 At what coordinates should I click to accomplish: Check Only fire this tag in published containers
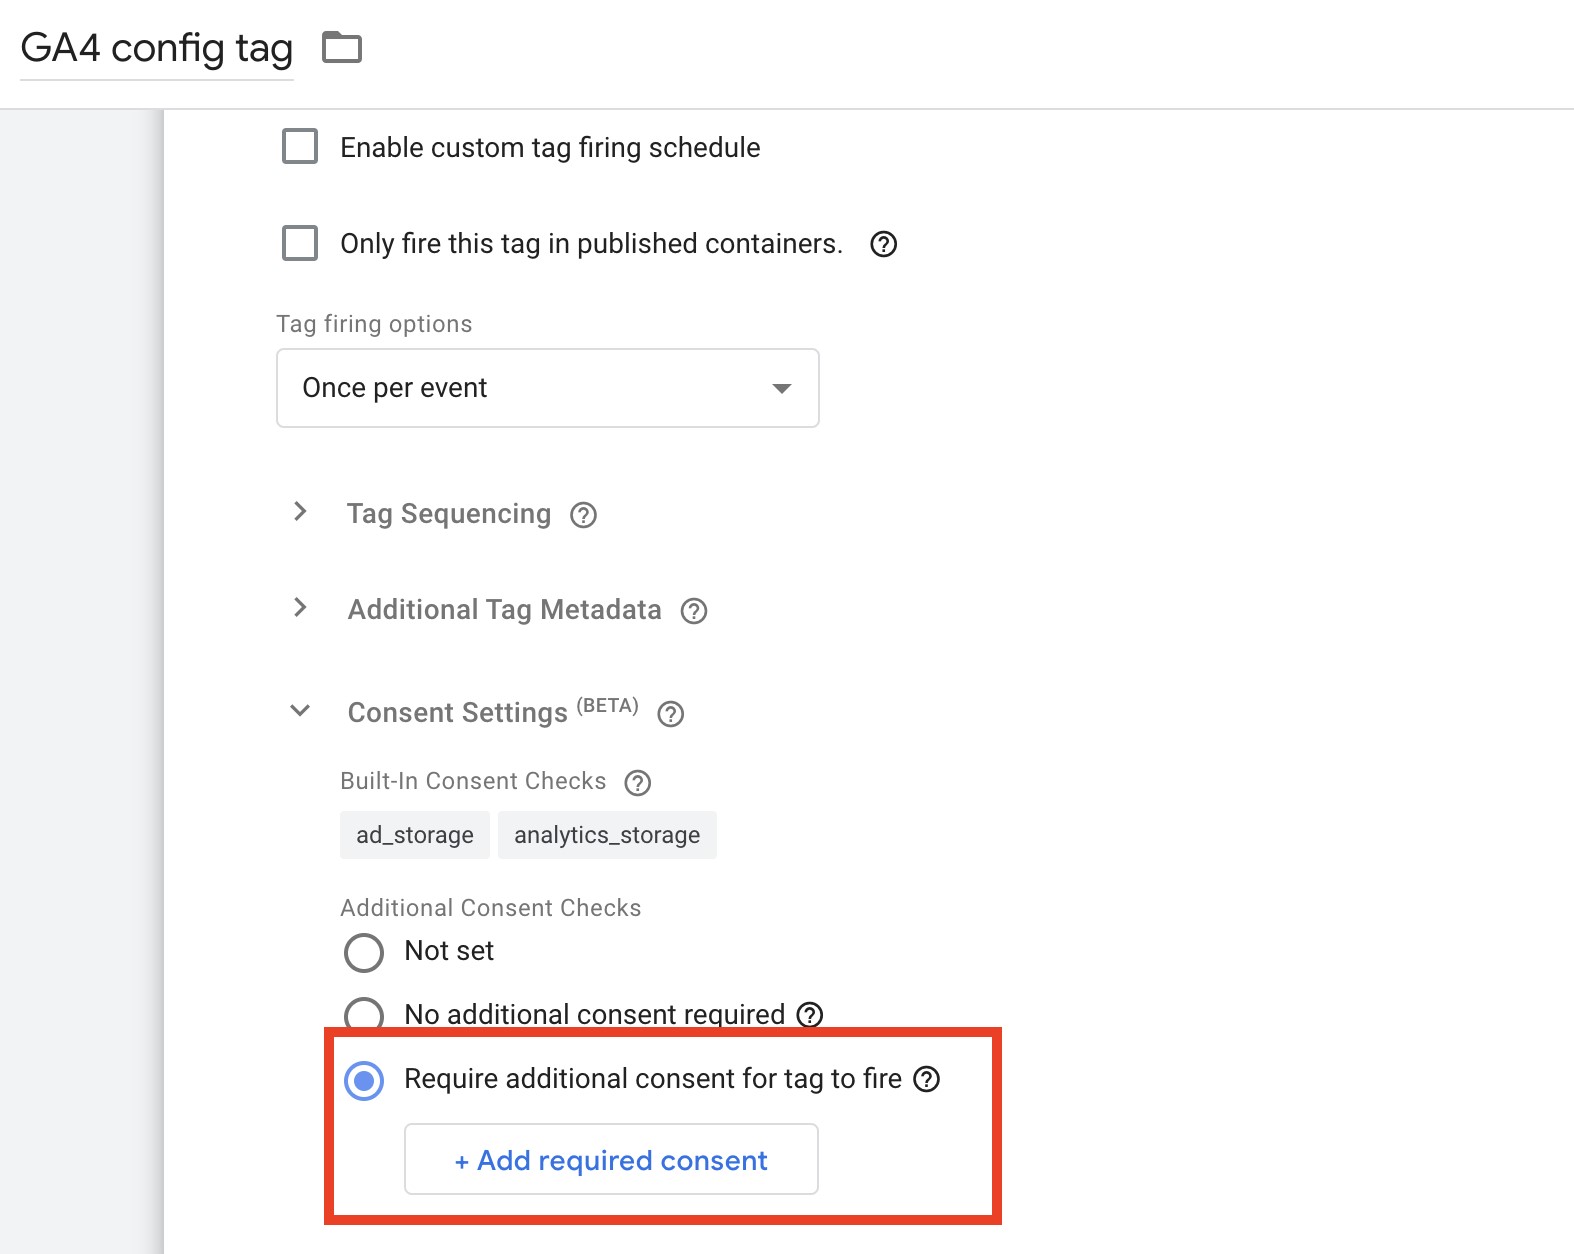300,243
